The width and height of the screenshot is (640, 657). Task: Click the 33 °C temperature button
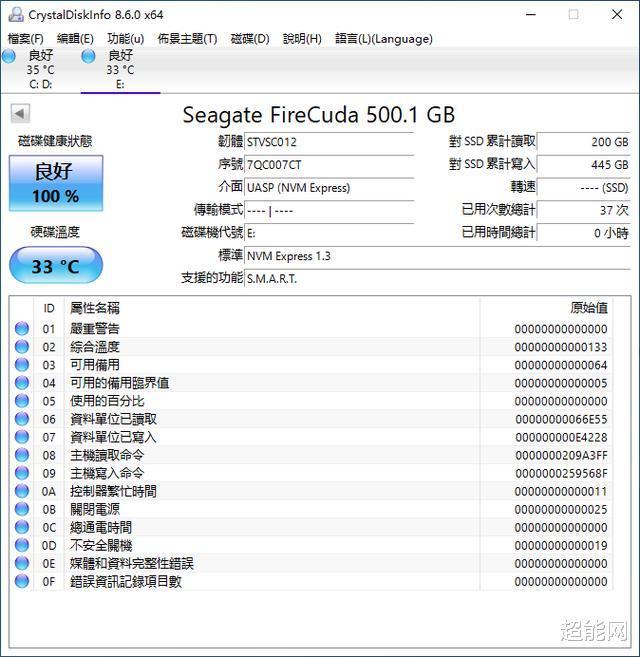56,265
